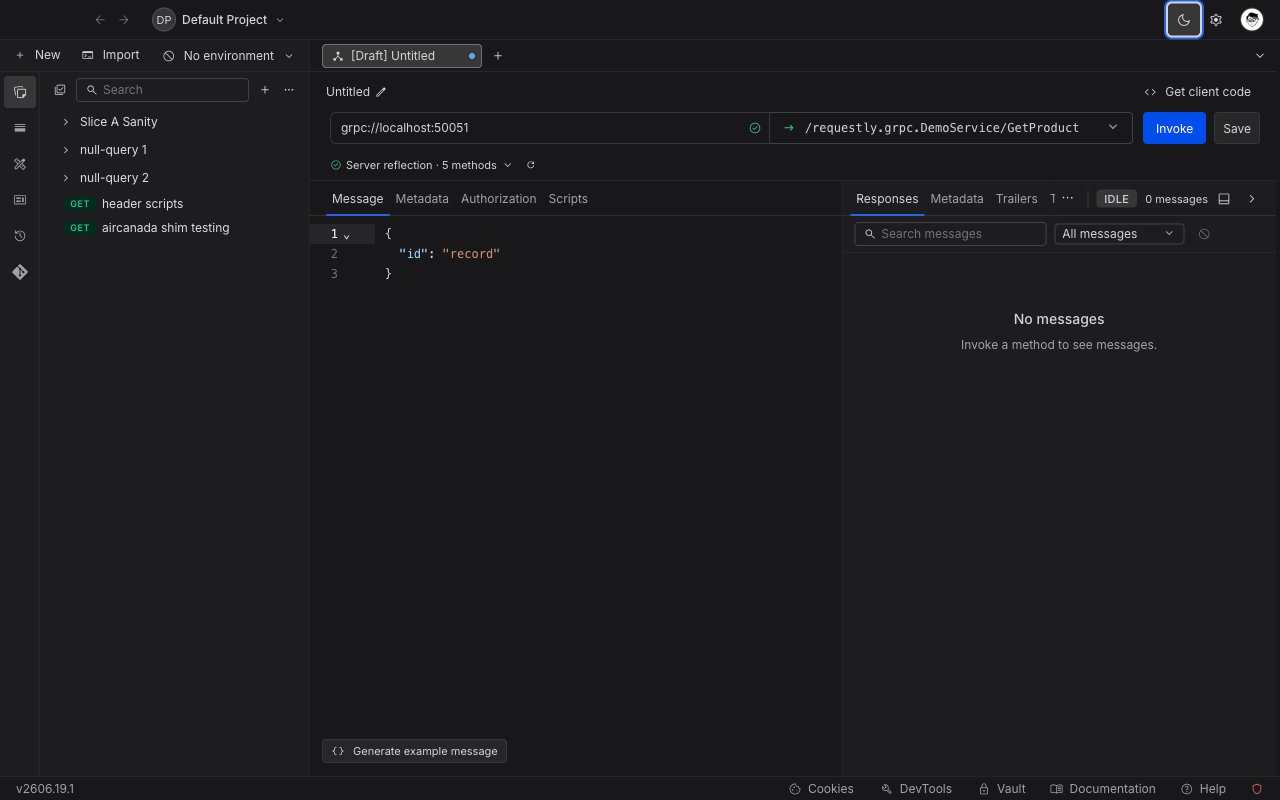Open DevTools in the status bar
Image resolution: width=1280 pixels, height=800 pixels.
916,789
